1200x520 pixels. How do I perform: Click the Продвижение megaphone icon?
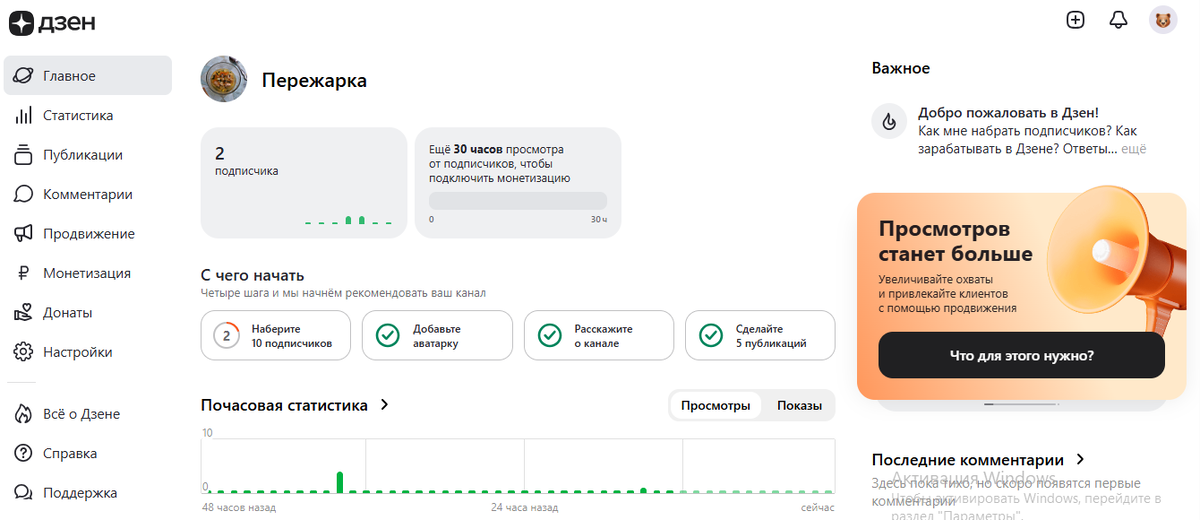[x=24, y=234]
